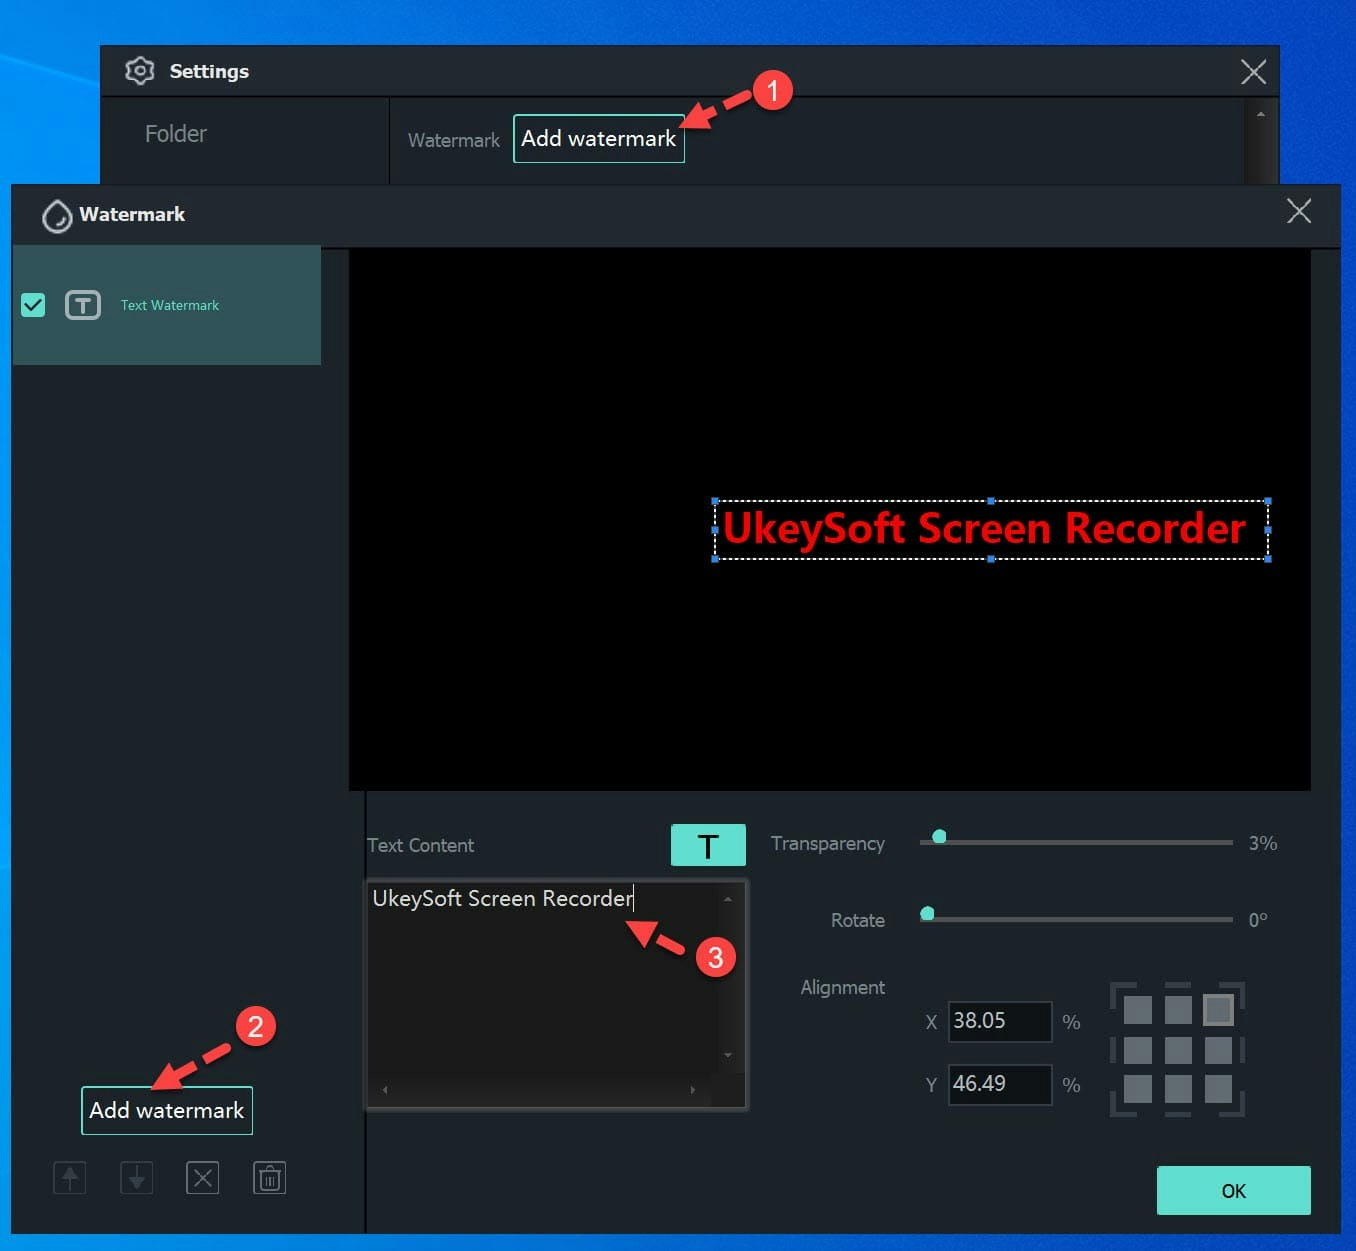Open font settings with teal T button
Screen dimensions: 1356x1251
pyautogui.click(x=708, y=845)
